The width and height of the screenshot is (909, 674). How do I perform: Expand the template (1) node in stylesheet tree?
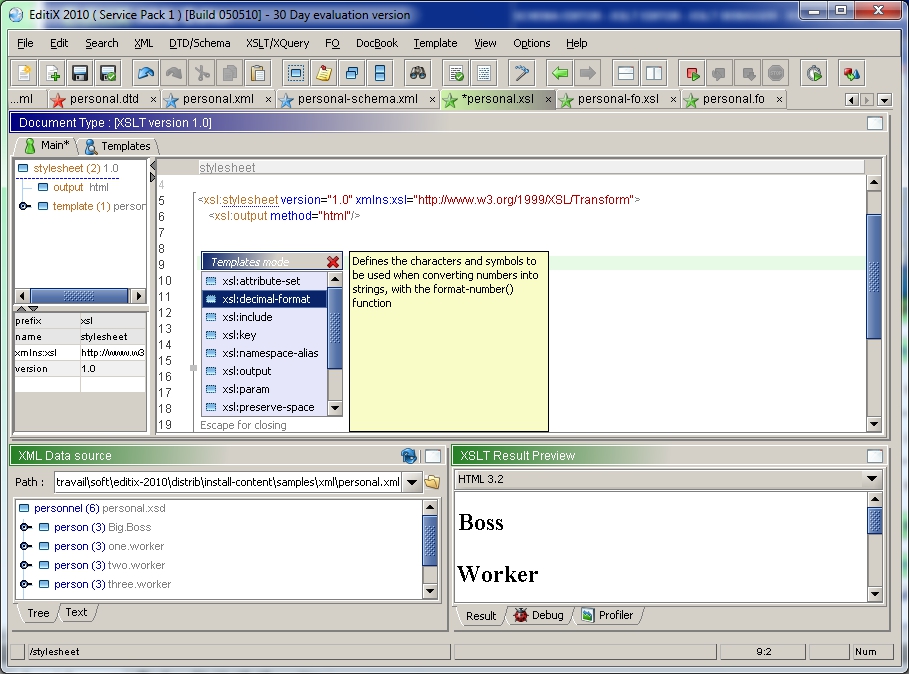pyautogui.click(x=24, y=206)
